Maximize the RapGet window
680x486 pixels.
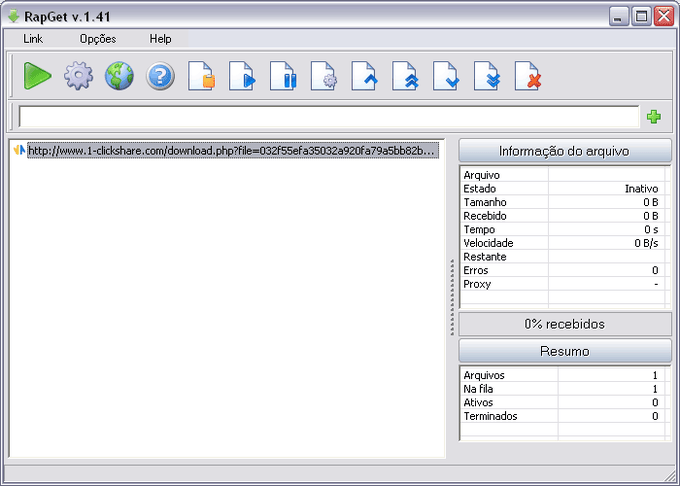641,16
